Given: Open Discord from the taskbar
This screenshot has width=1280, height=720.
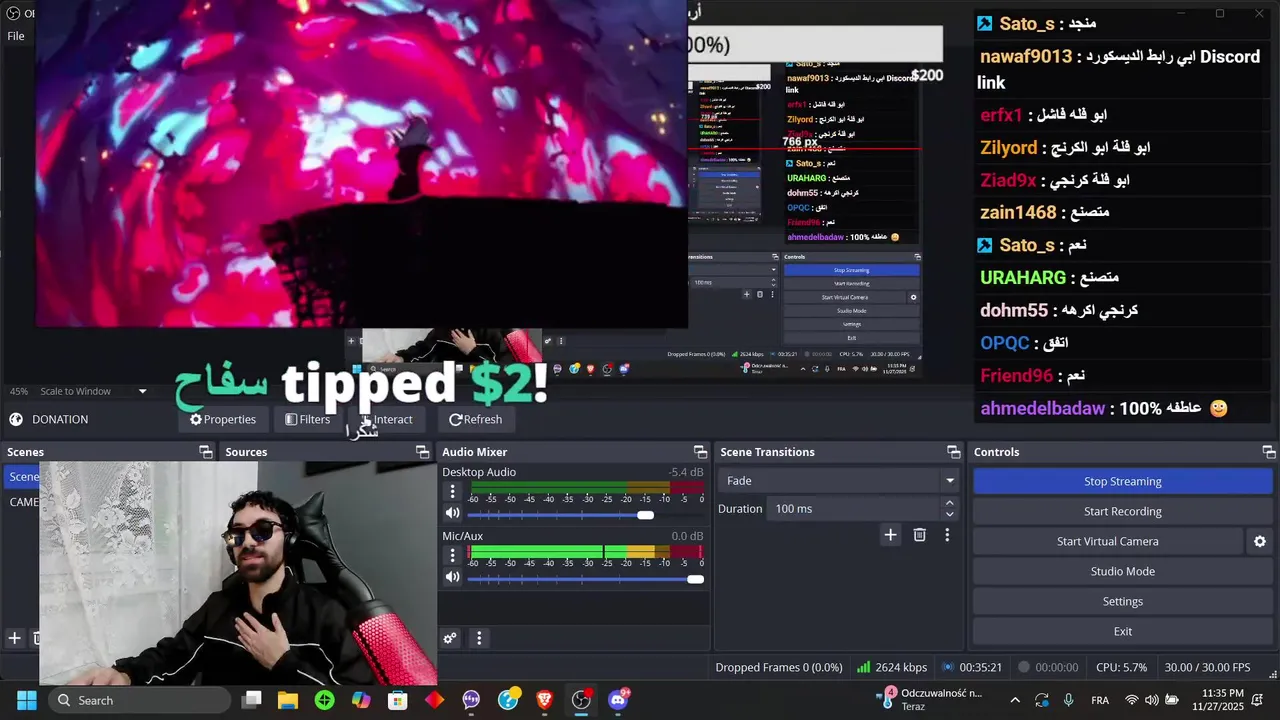Looking at the screenshot, I should click(618, 700).
